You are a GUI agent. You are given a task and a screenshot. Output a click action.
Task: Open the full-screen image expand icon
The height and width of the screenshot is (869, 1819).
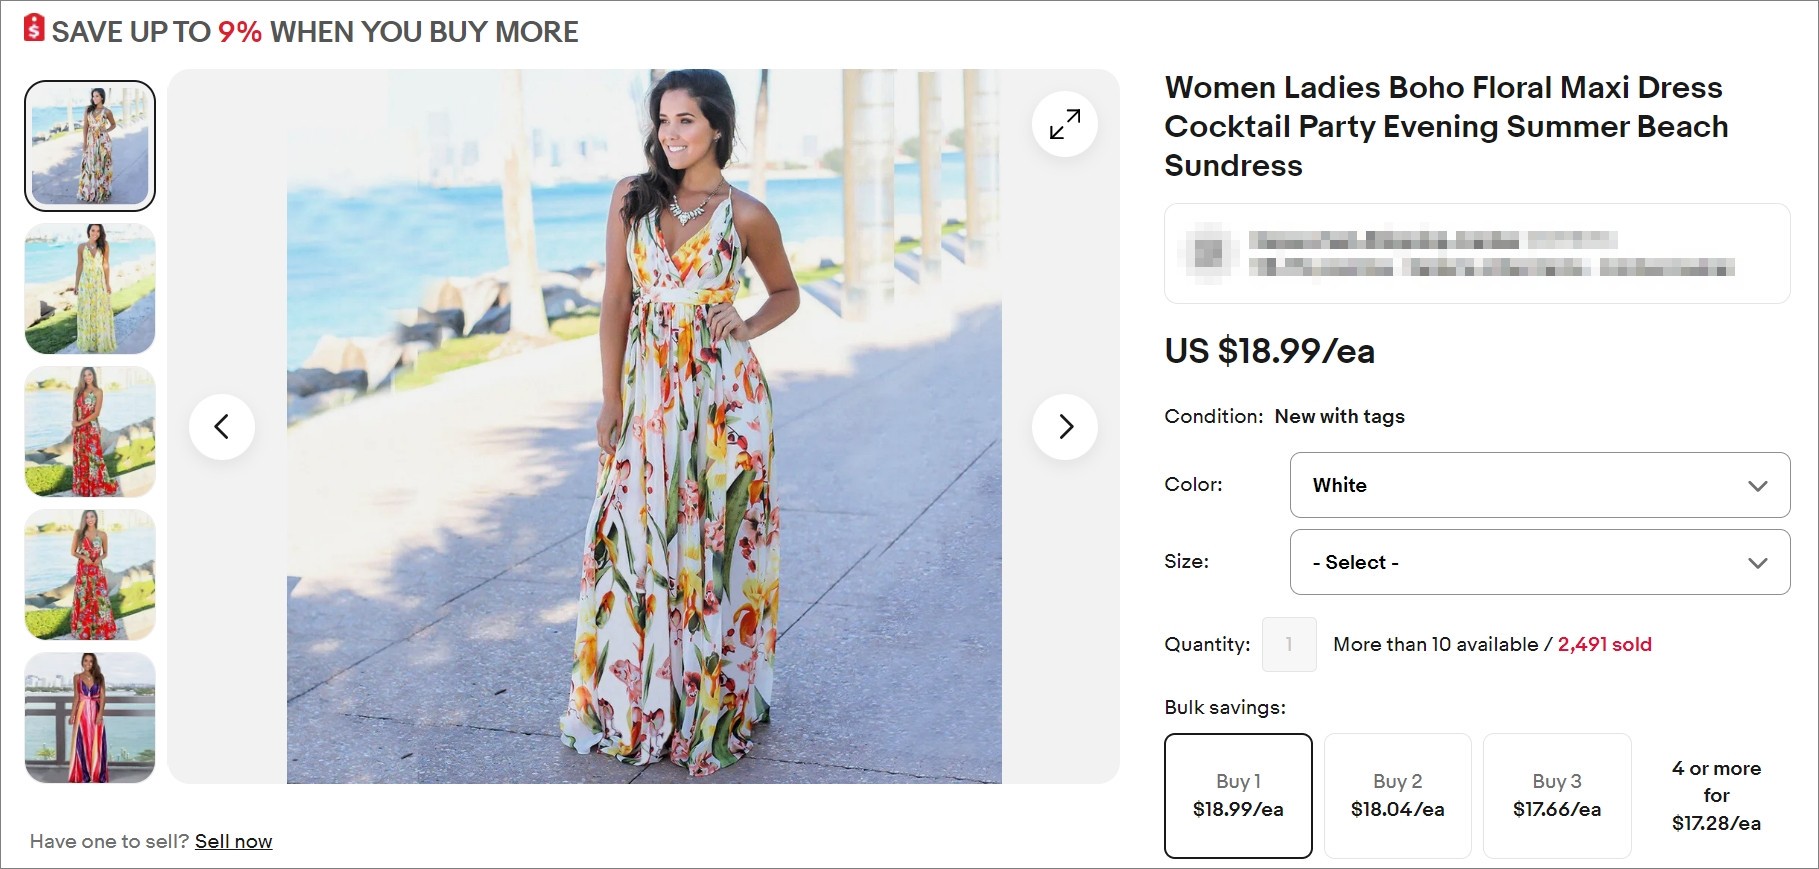[1064, 124]
